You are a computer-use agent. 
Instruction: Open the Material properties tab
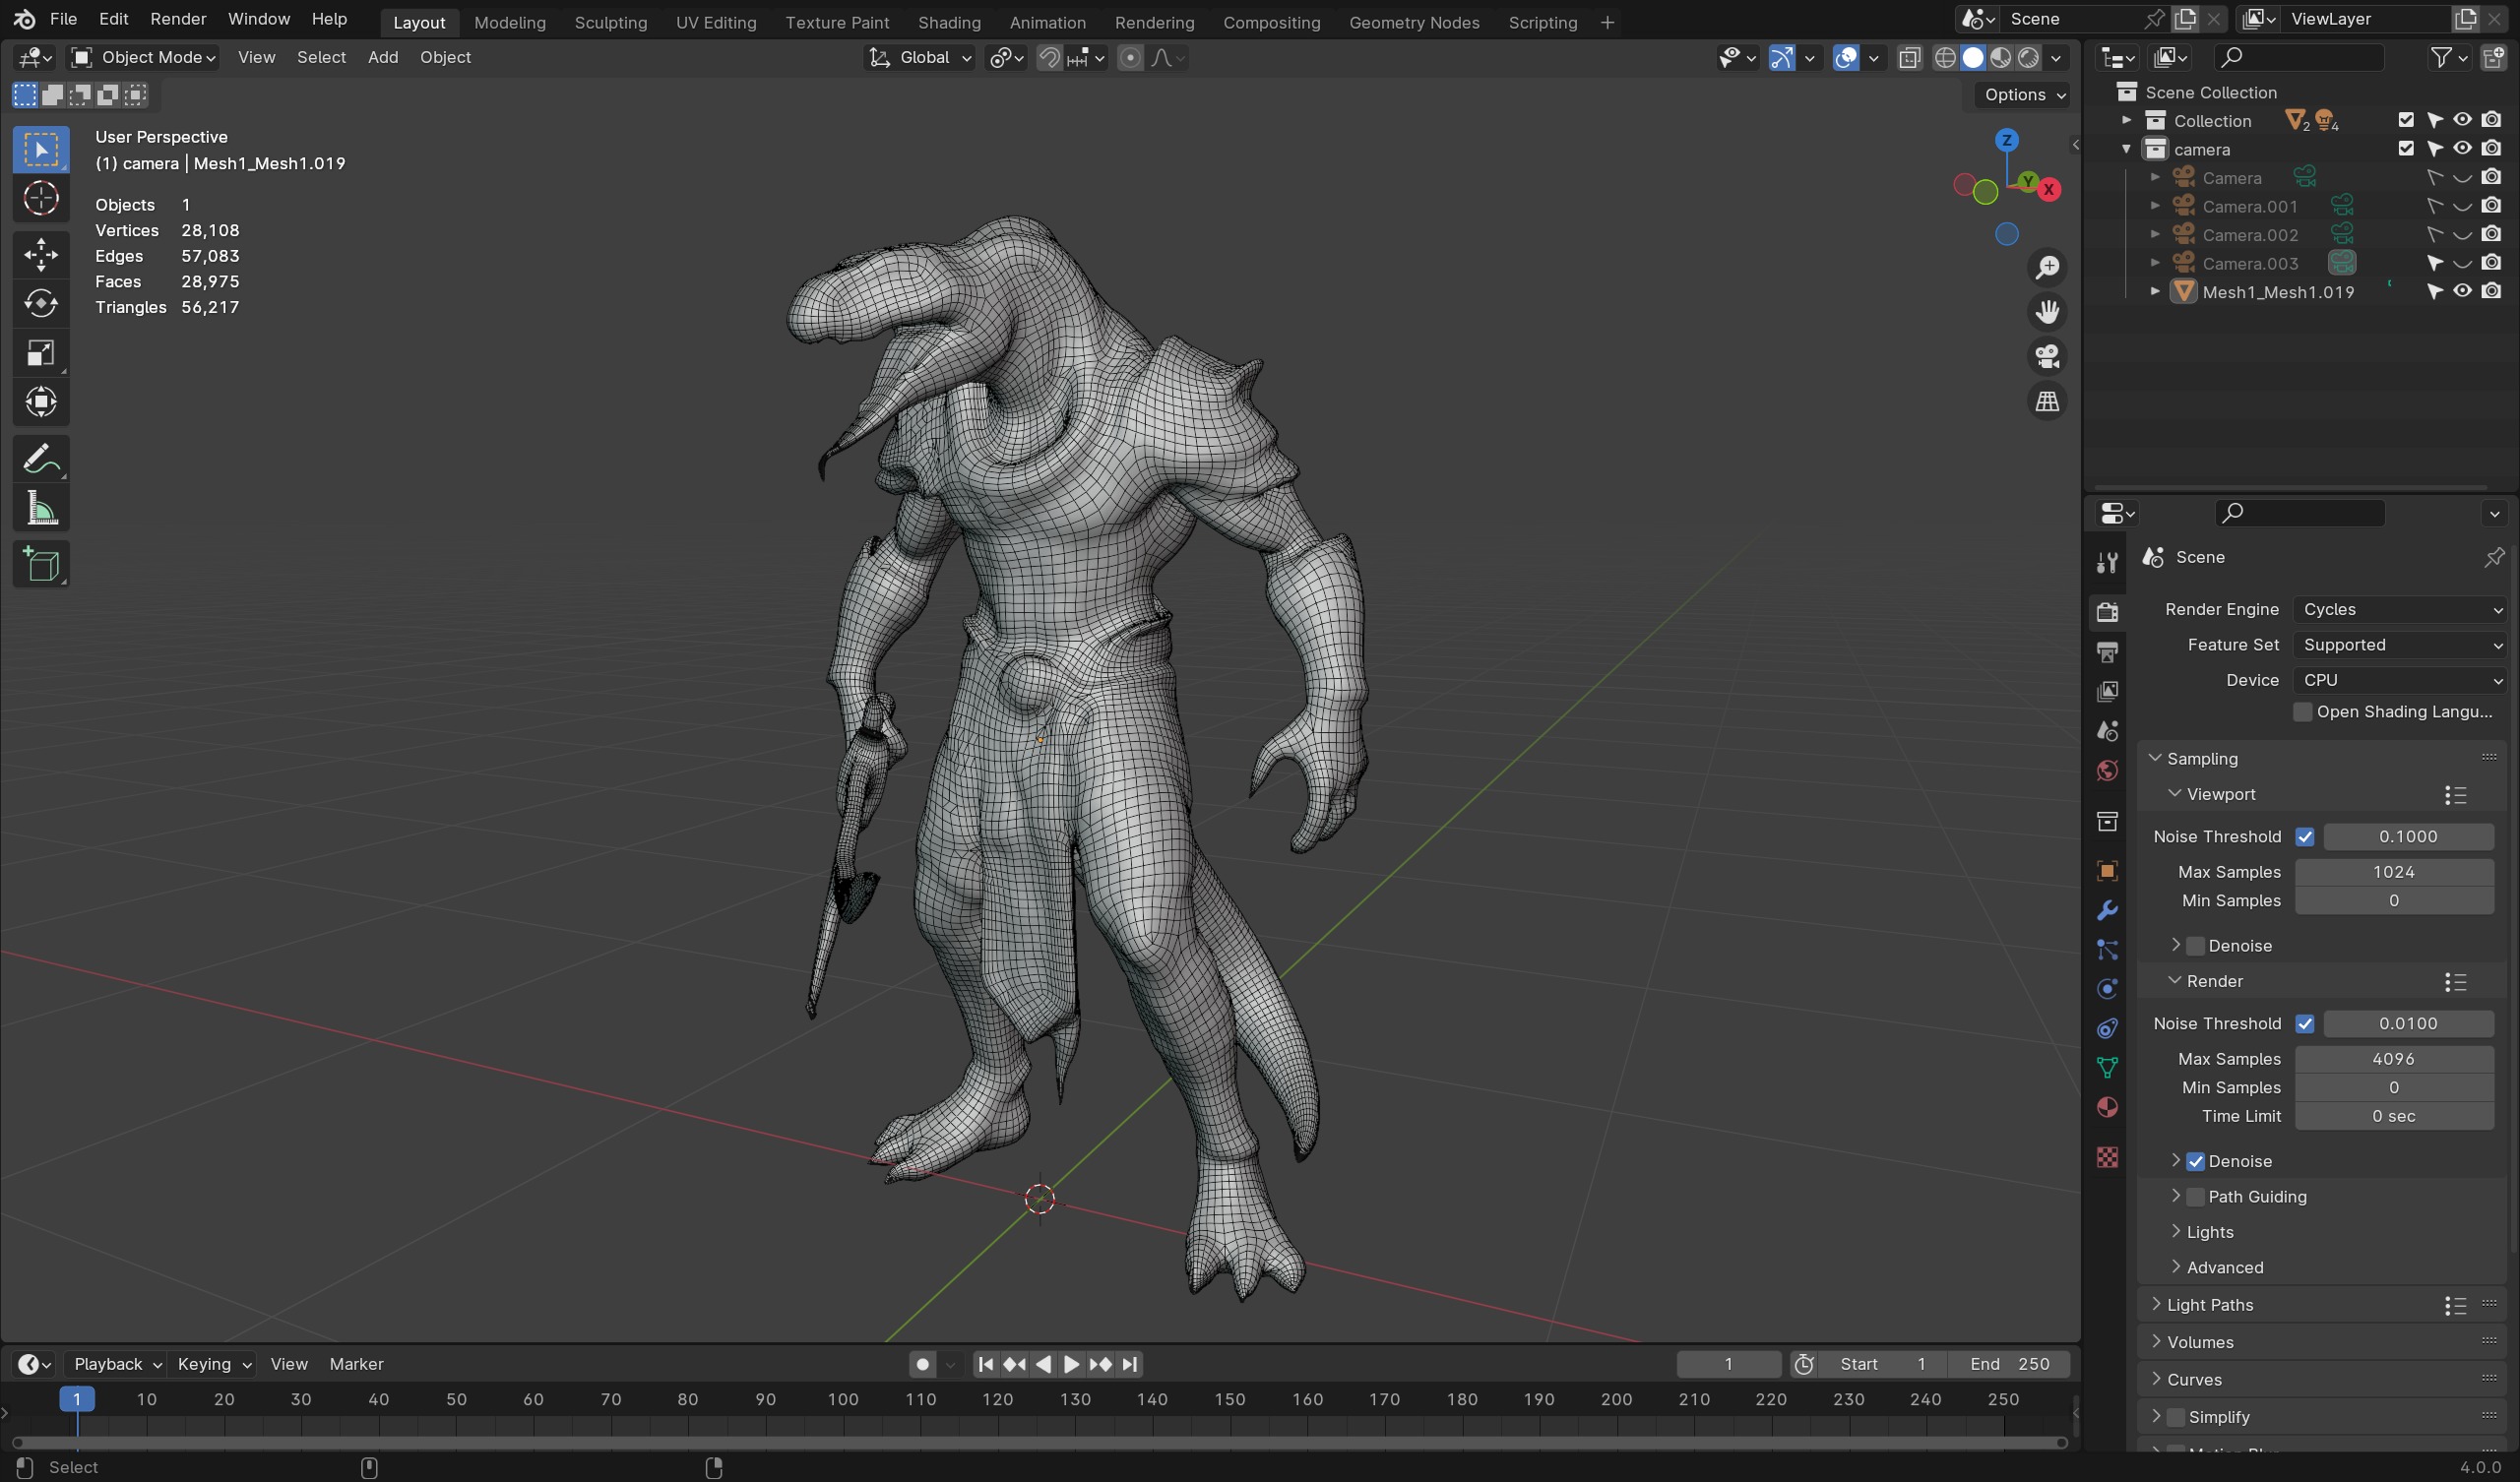(2107, 1107)
